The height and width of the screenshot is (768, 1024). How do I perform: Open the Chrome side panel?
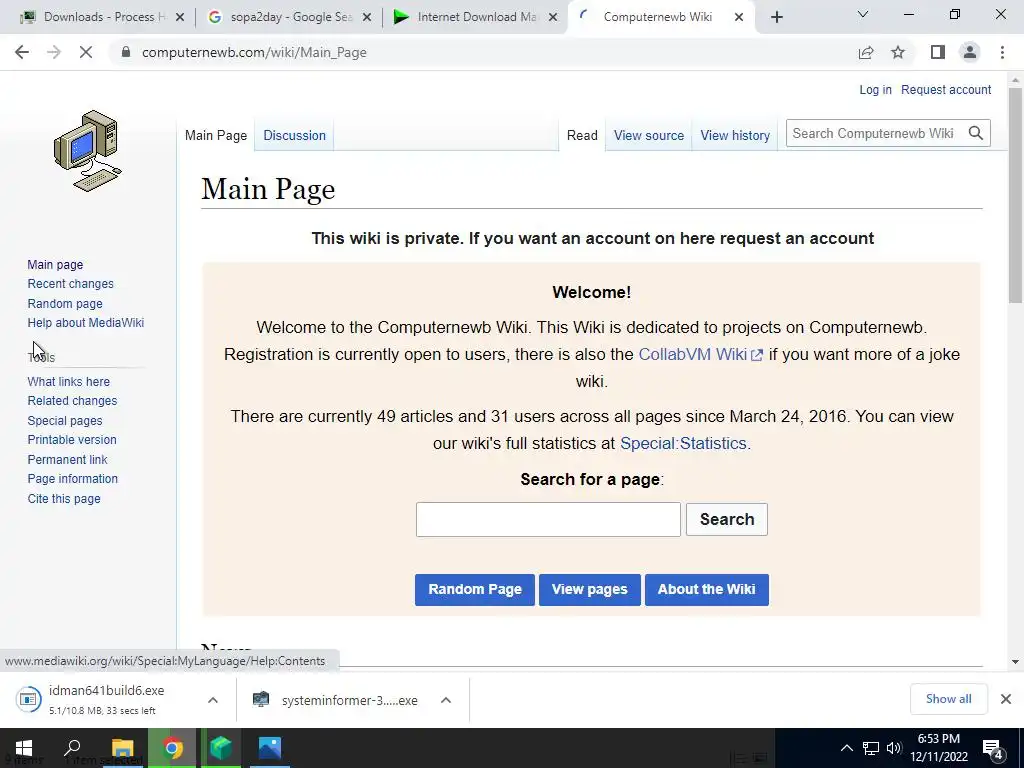click(938, 52)
